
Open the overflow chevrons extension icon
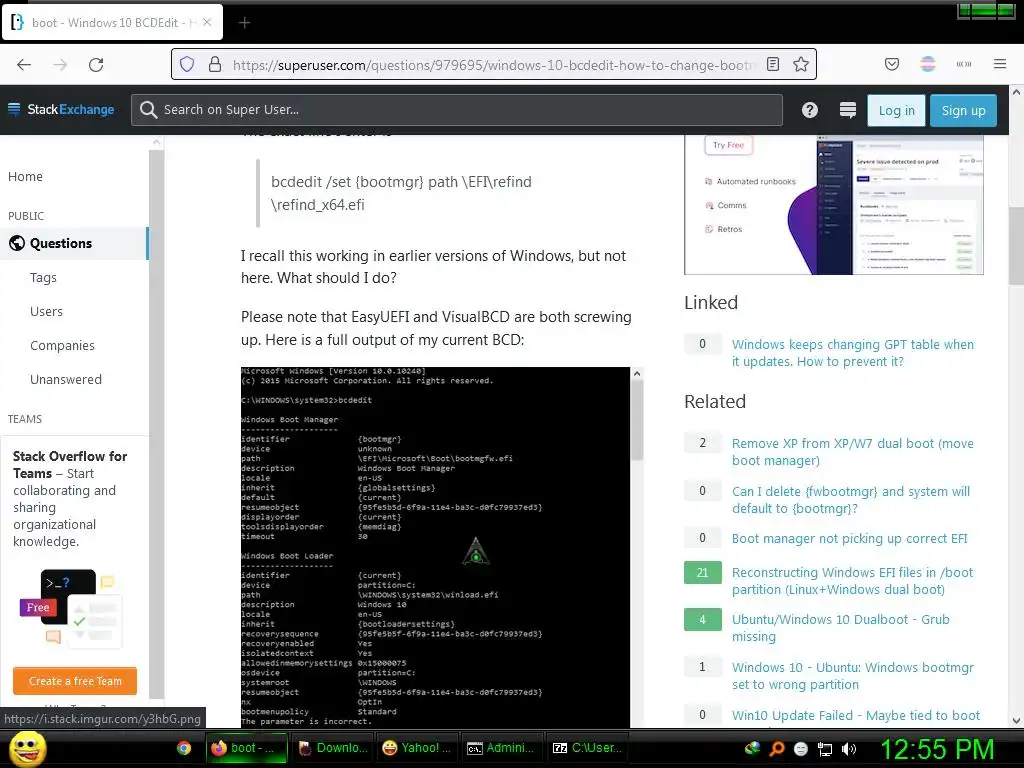pos(964,64)
